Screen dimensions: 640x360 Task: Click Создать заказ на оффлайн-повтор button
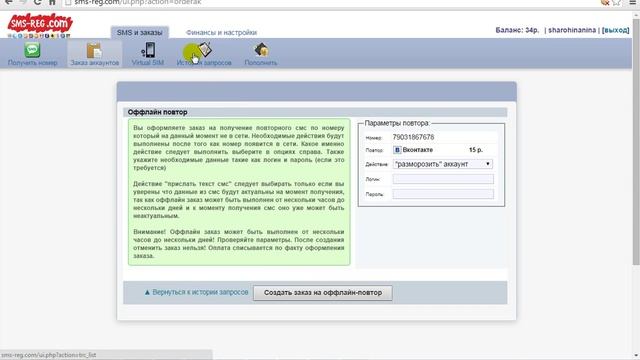pyautogui.click(x=322, y=293)
